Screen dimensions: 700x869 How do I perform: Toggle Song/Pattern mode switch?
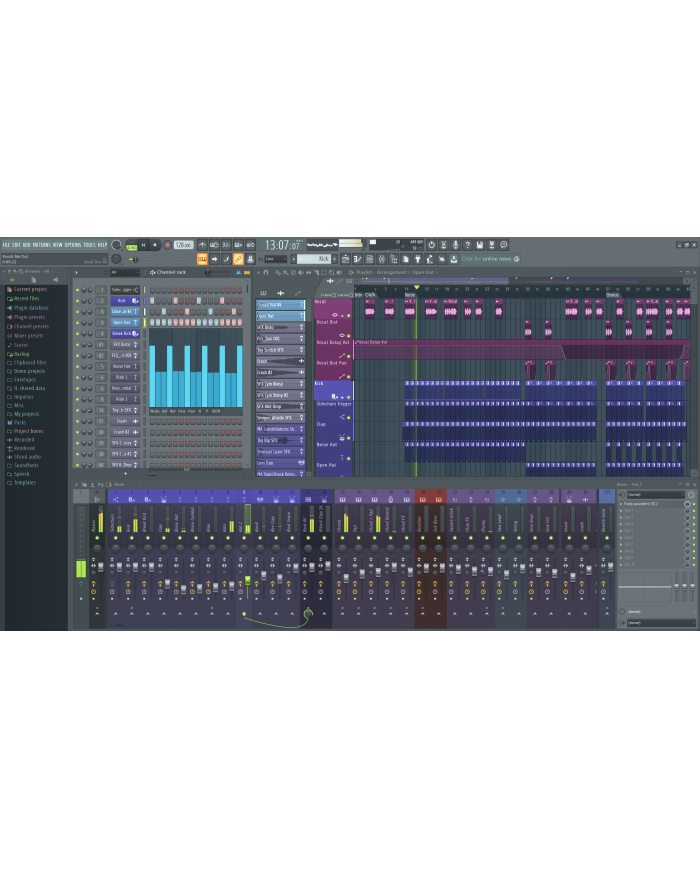click(131, 245)
